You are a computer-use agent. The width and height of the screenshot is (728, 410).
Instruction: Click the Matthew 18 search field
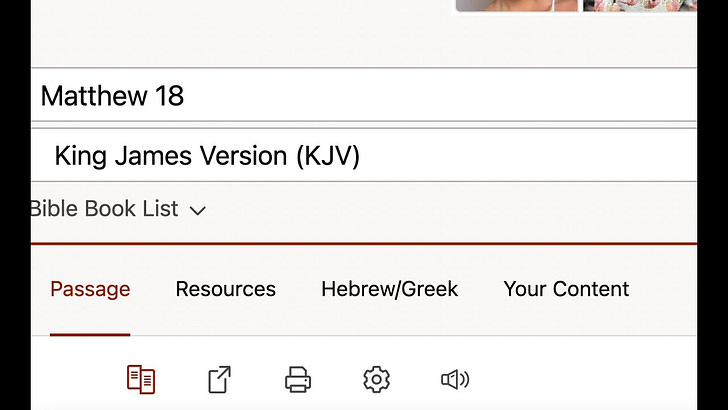tap(364, 95)
